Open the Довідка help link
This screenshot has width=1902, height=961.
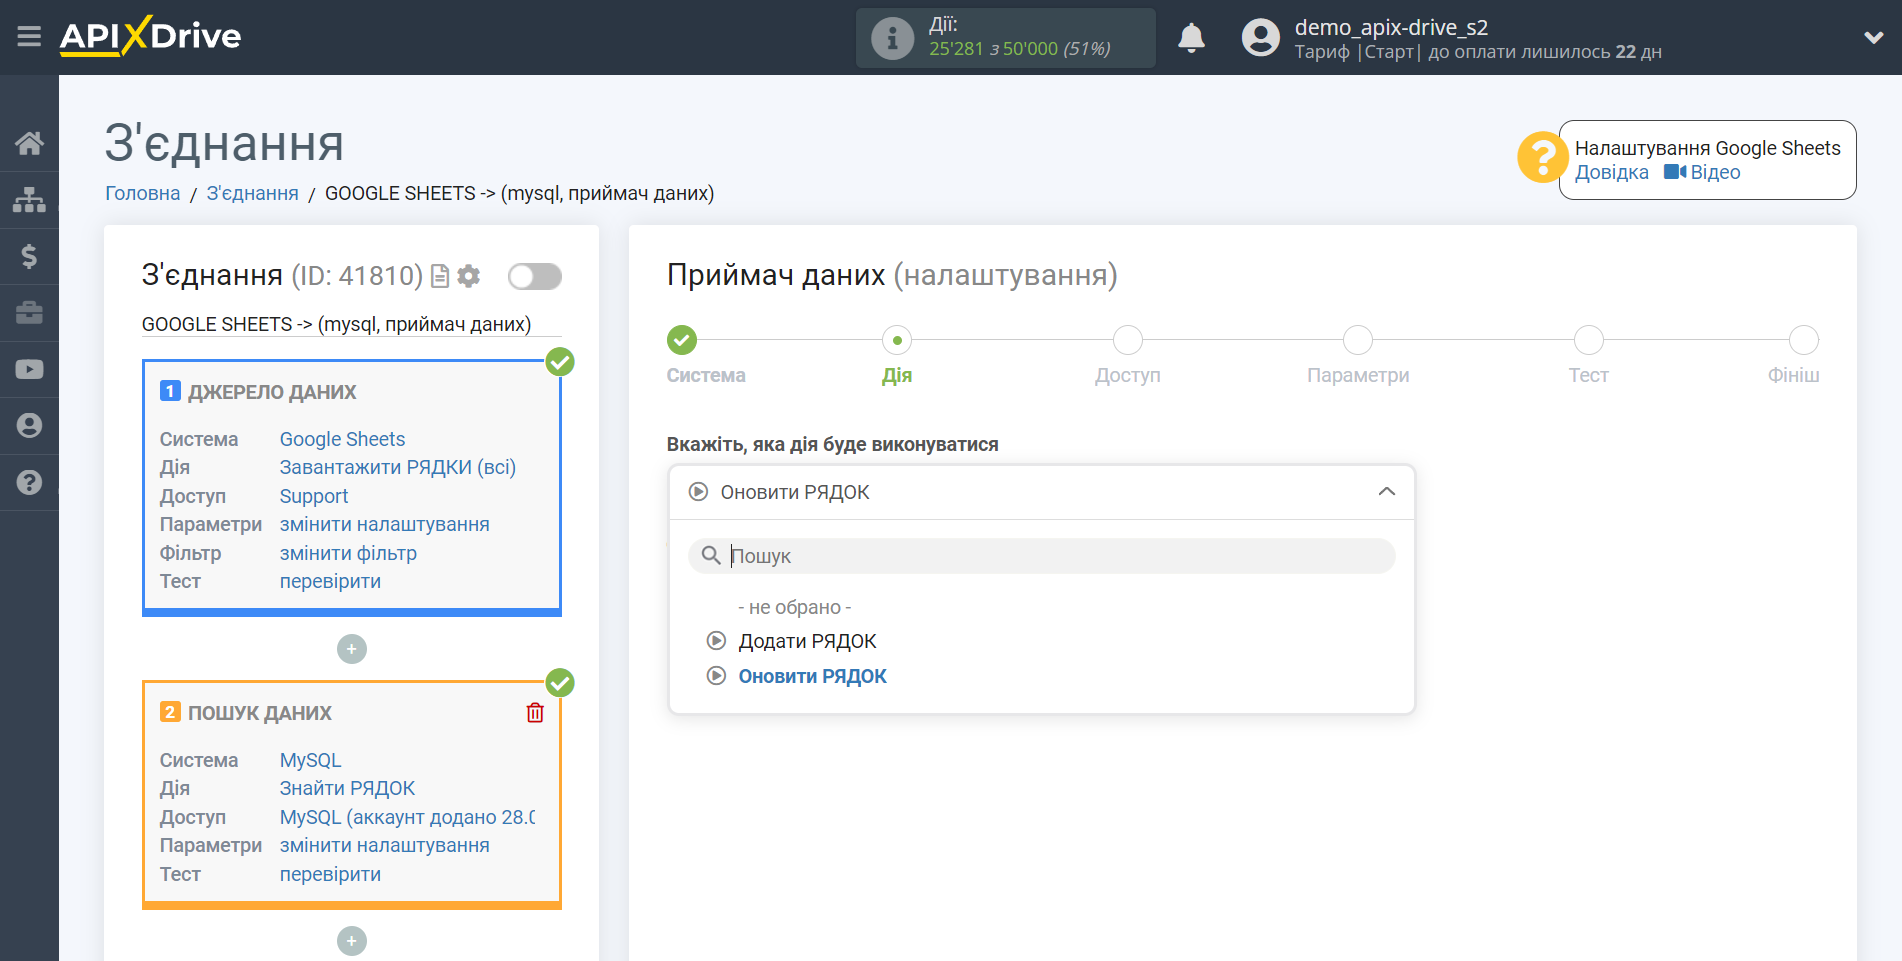click(x=1611, y=172)
